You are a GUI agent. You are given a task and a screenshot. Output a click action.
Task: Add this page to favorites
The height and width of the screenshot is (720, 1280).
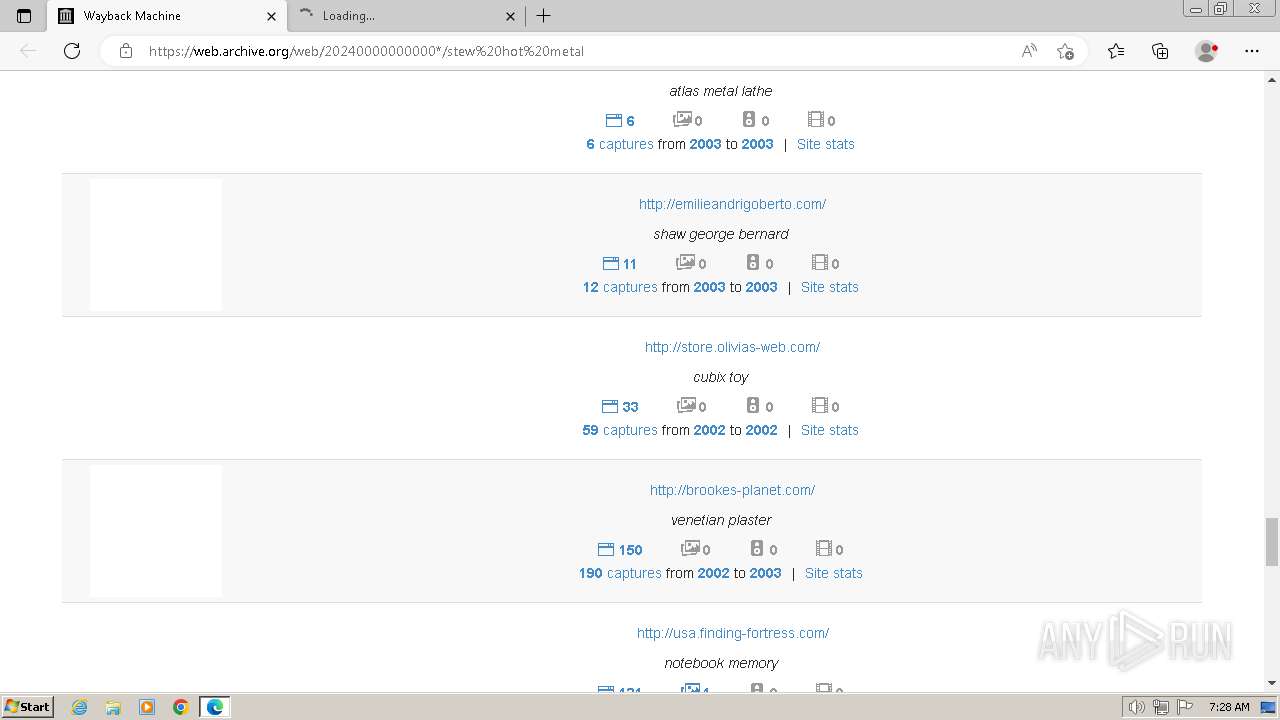tap(1065, 51)
